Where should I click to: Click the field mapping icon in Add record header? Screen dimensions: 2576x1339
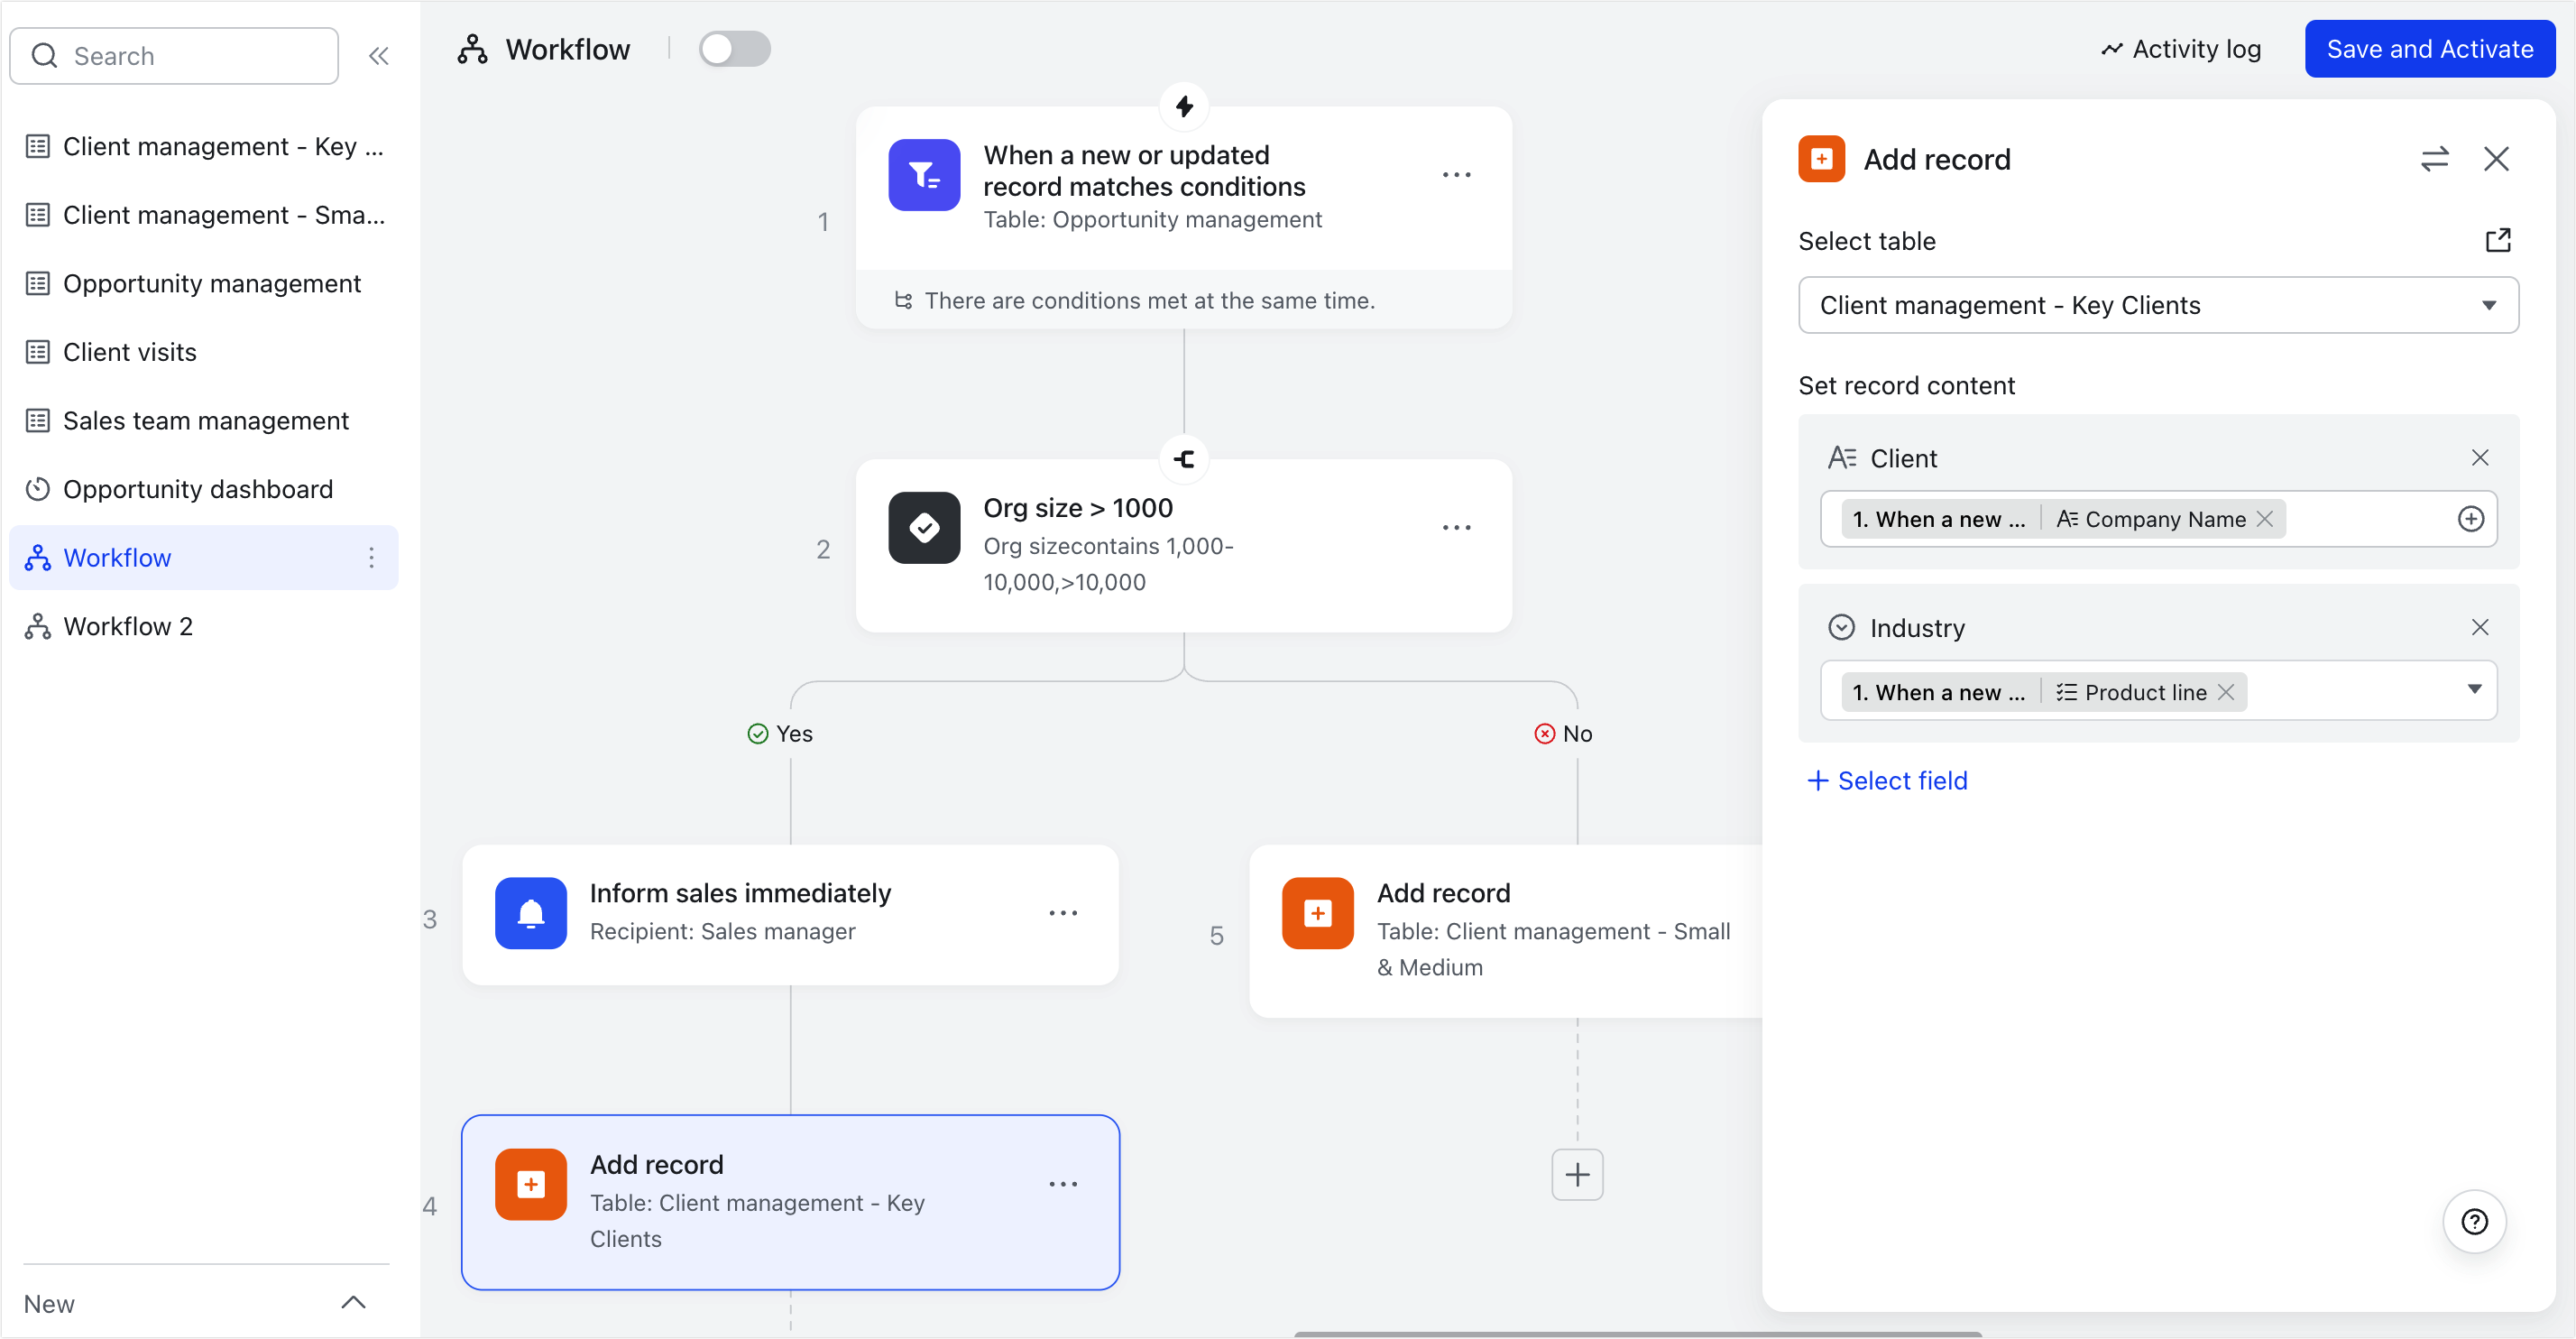[2436, 158]
